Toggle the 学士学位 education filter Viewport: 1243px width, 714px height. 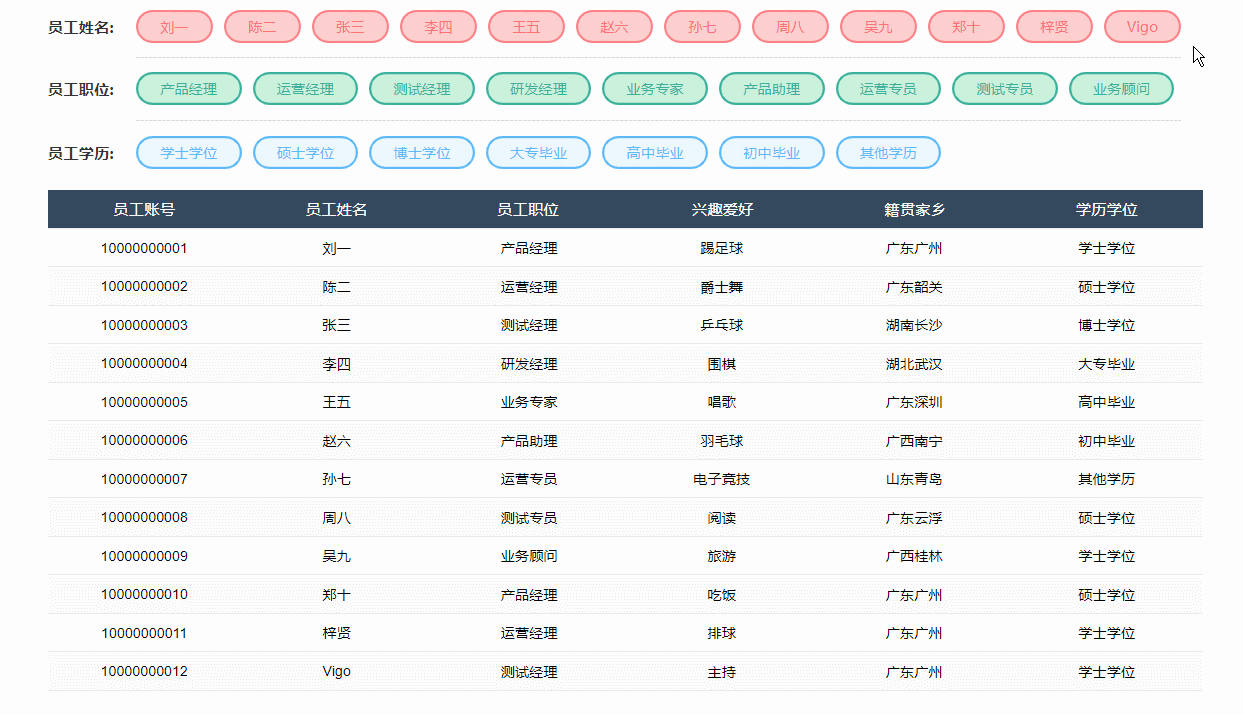pos(188,152)
